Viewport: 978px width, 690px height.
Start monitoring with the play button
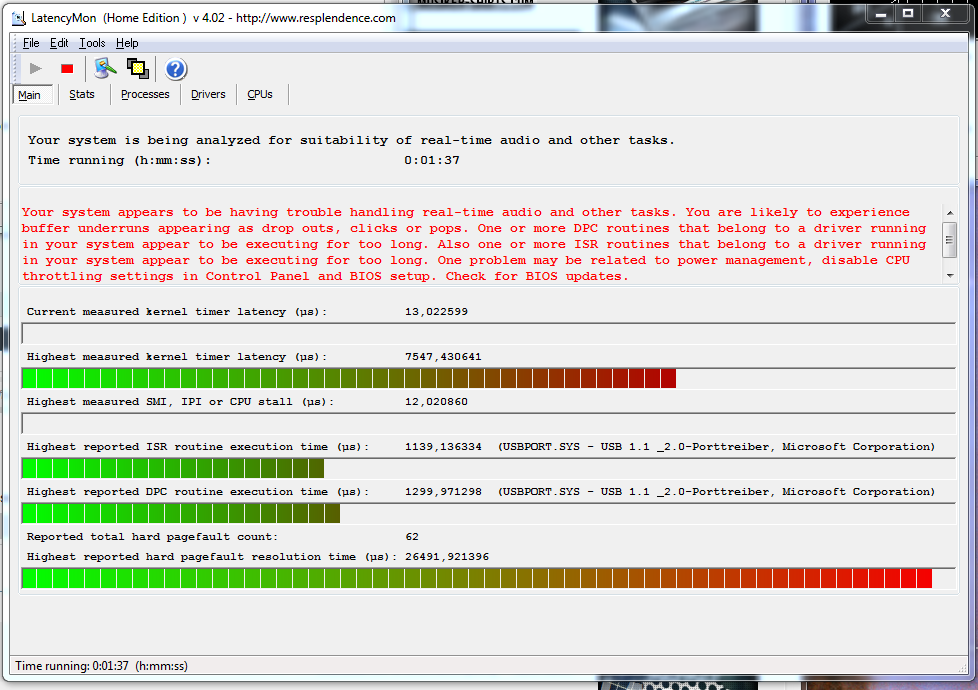coord(36,69)
